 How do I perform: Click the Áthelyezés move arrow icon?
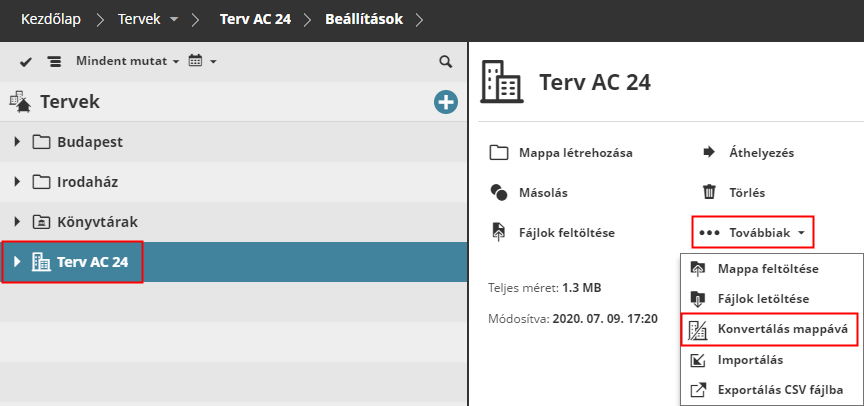click(x=709, y=153)
